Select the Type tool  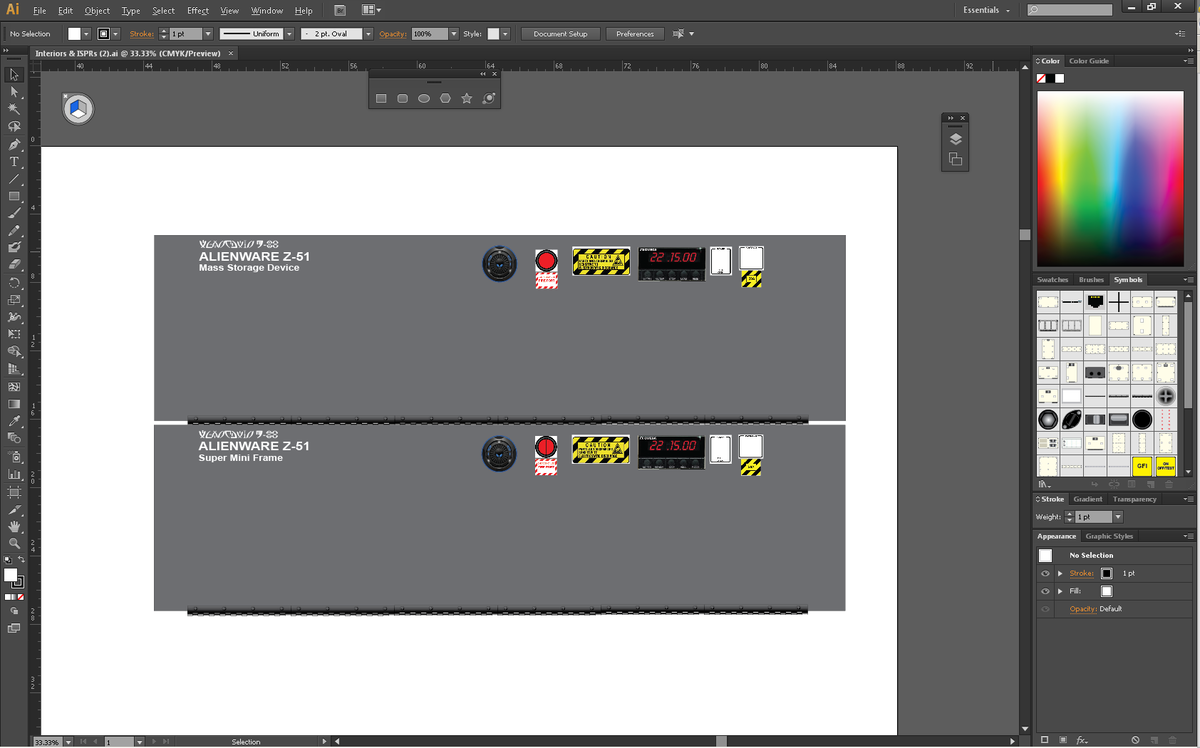pyautogui.click(x=14, y=161)
